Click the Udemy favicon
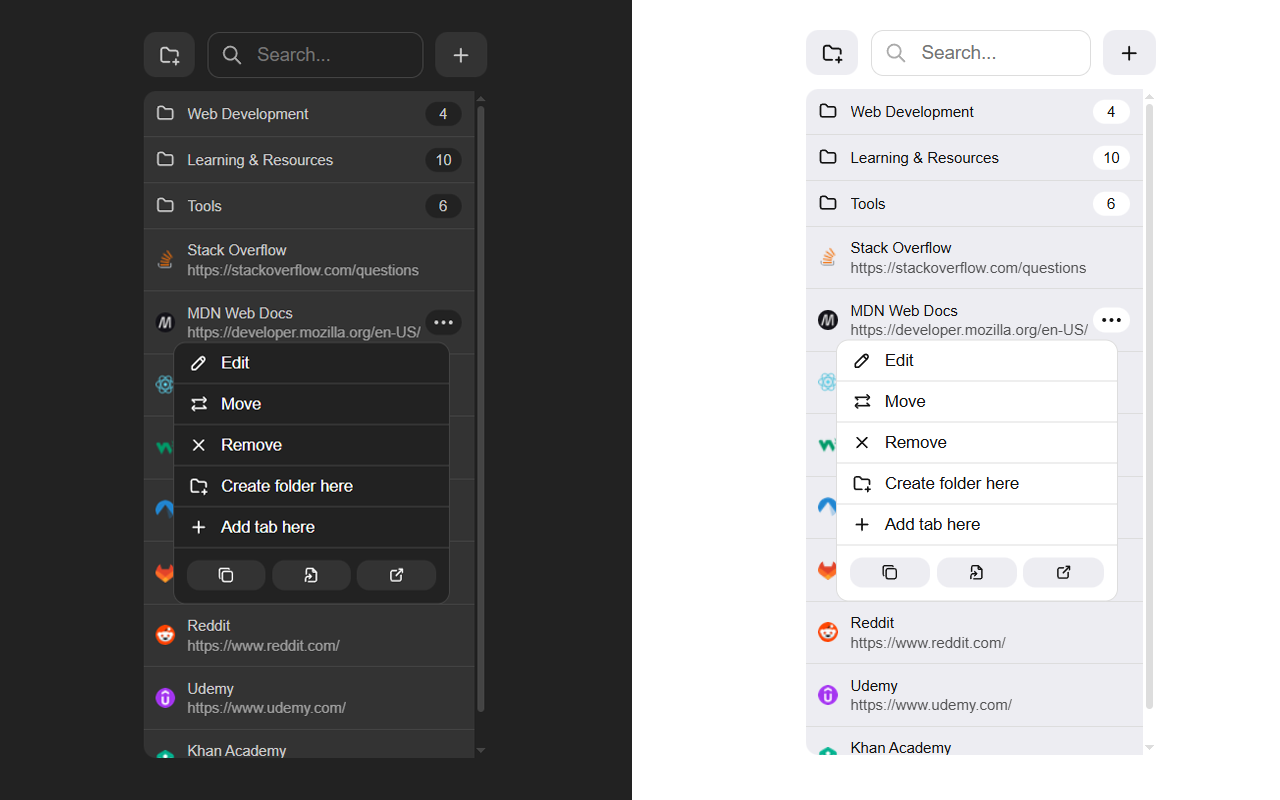 (x=165, y=697)
